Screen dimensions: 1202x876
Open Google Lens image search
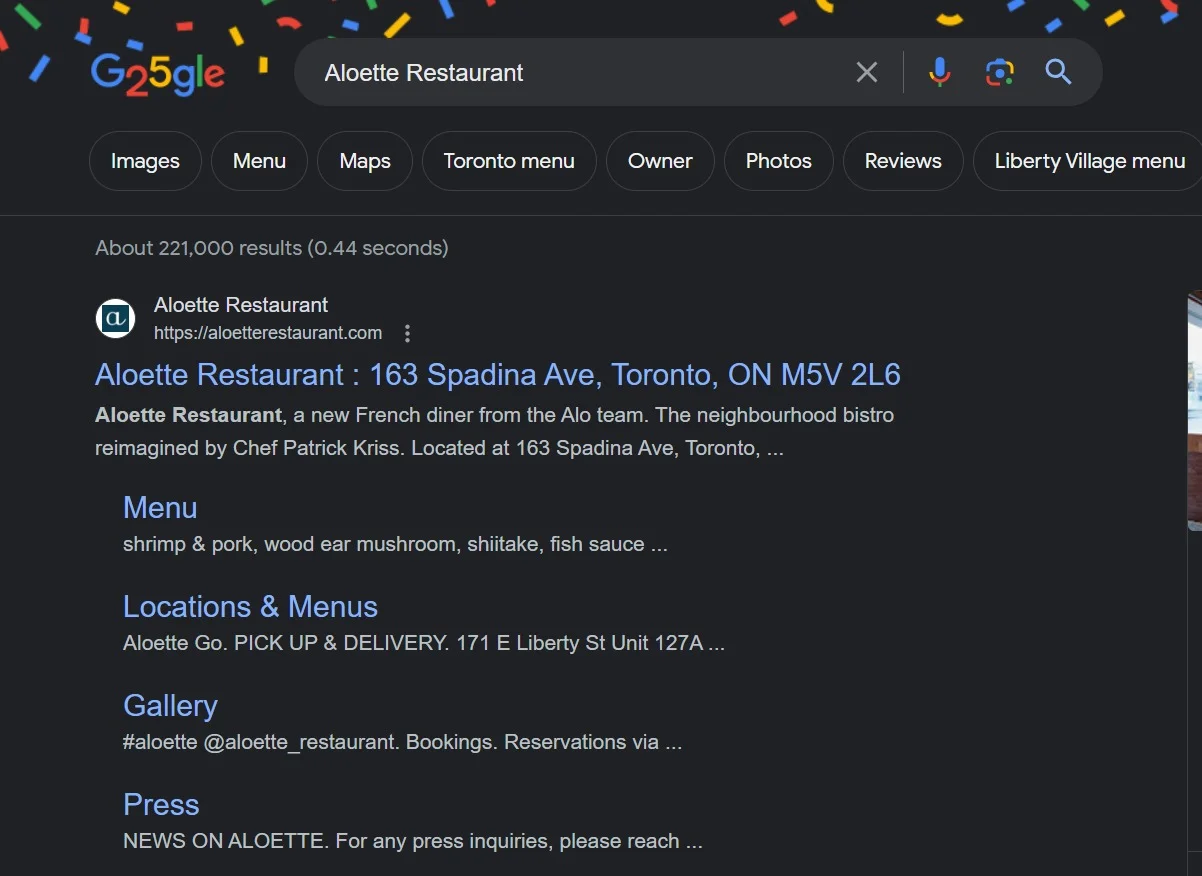click(x=999, y=71)
